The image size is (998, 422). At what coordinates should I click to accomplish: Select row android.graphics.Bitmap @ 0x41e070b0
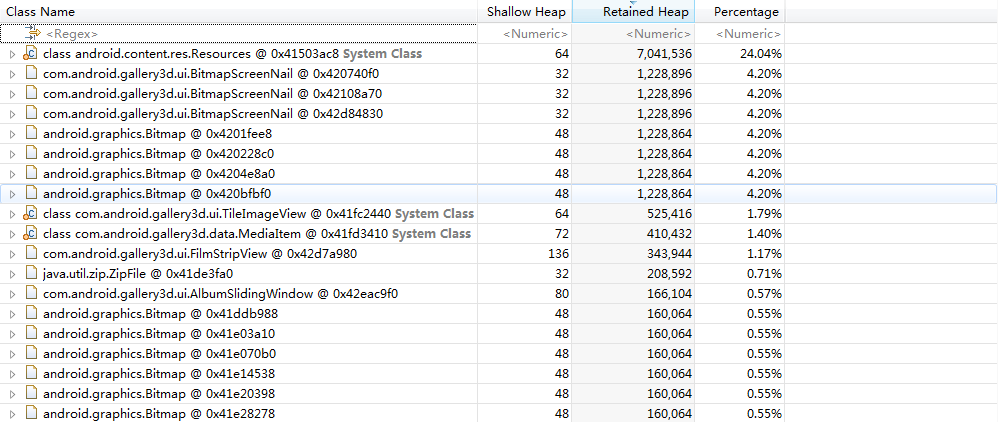point(498,353)
